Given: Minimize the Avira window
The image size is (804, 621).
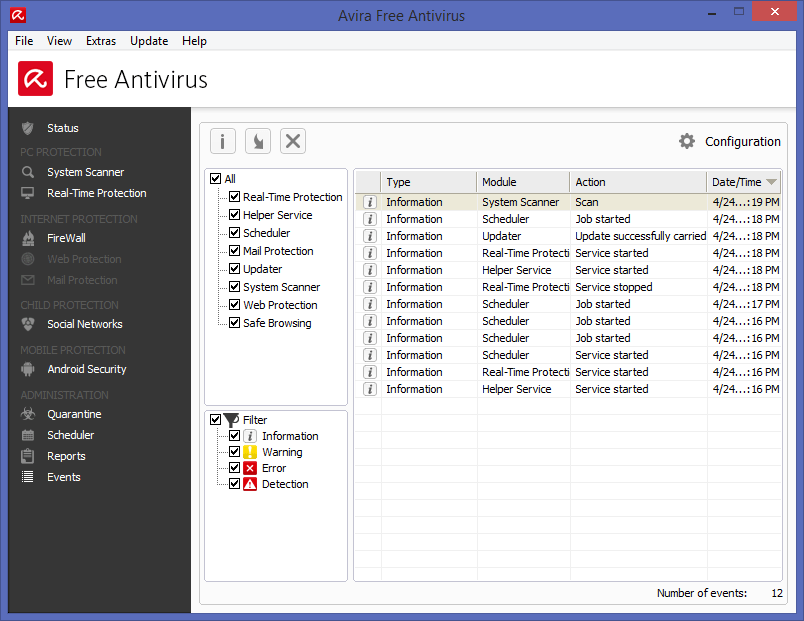Looking at the screenshot, I should click(712, 13).
